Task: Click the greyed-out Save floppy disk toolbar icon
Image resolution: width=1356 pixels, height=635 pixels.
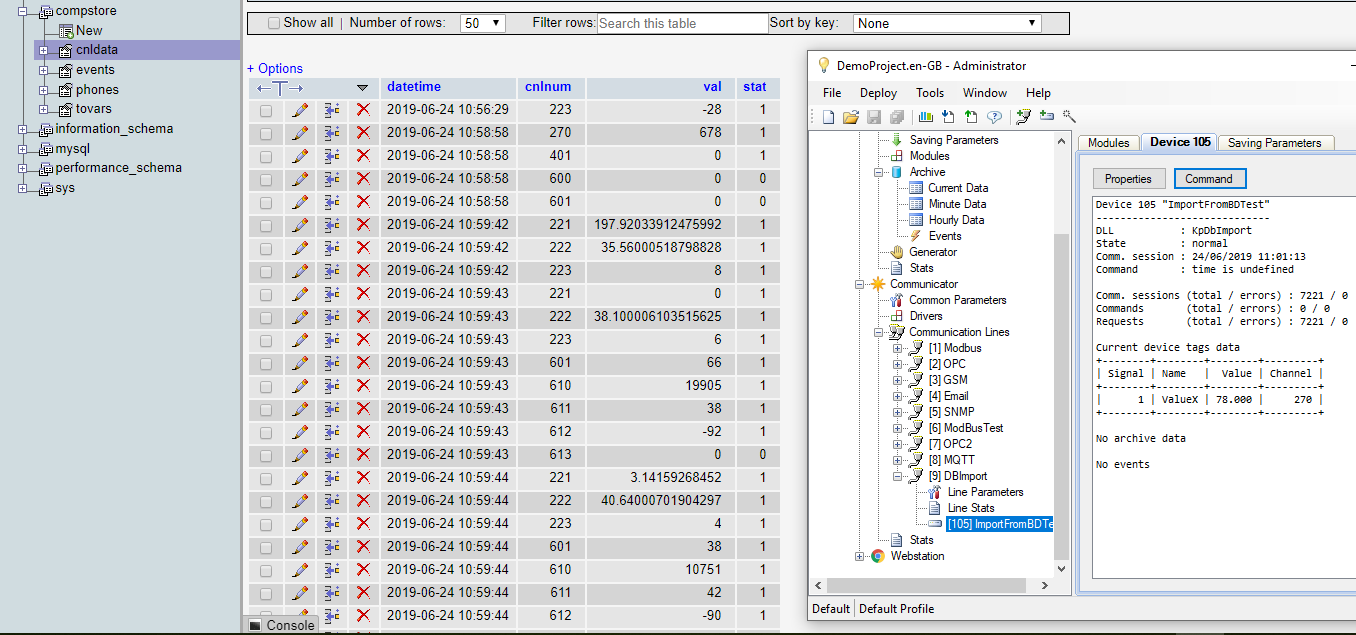Action: [x=874, y=117]
